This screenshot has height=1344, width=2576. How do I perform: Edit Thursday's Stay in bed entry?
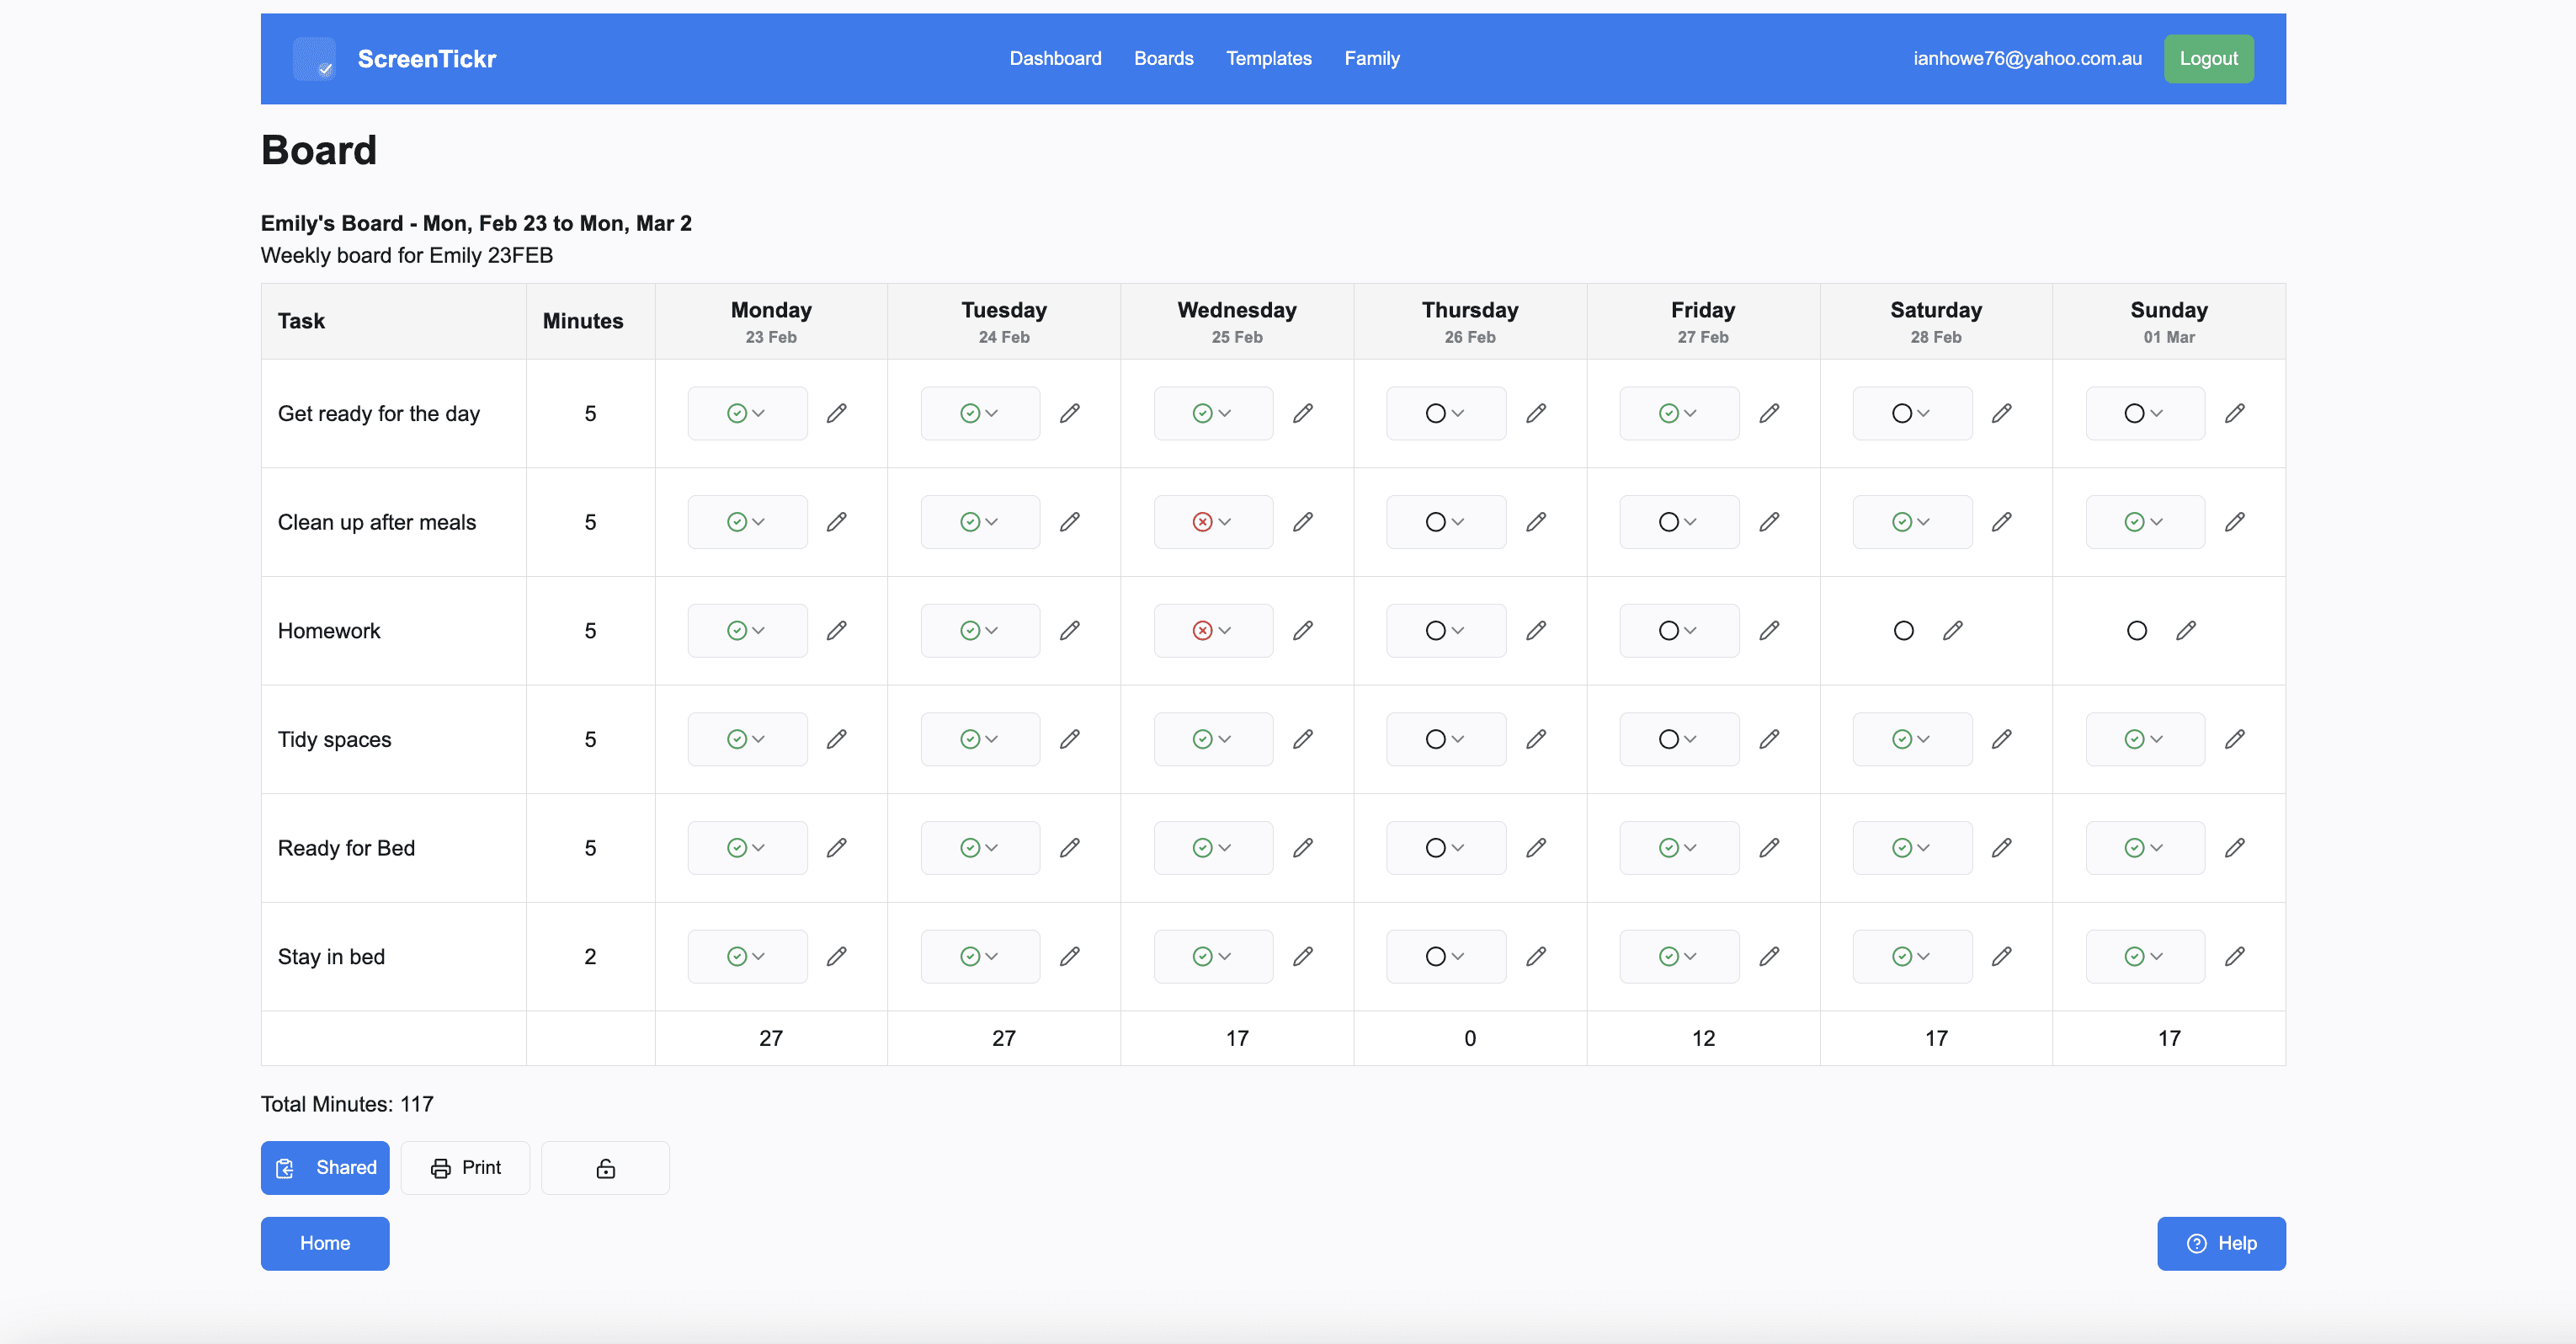click(x=1536, y=956)
